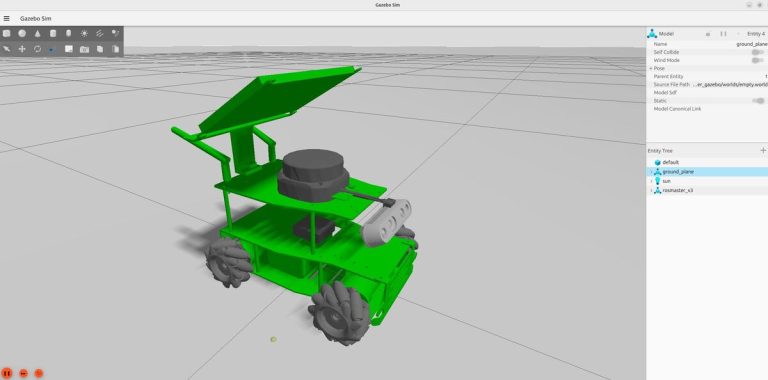Image resolution: width=768 pixels, height=380 pixels.
Task: Insert a cylinder shape
Action: click(x=53, y=33)
